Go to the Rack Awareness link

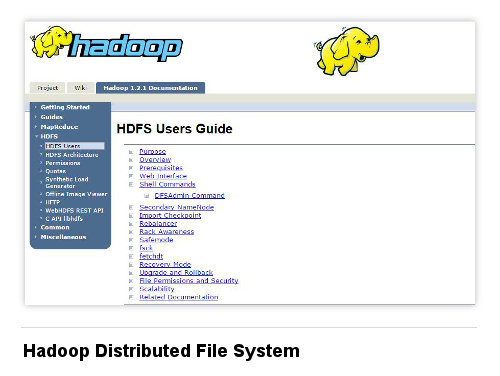167,232
